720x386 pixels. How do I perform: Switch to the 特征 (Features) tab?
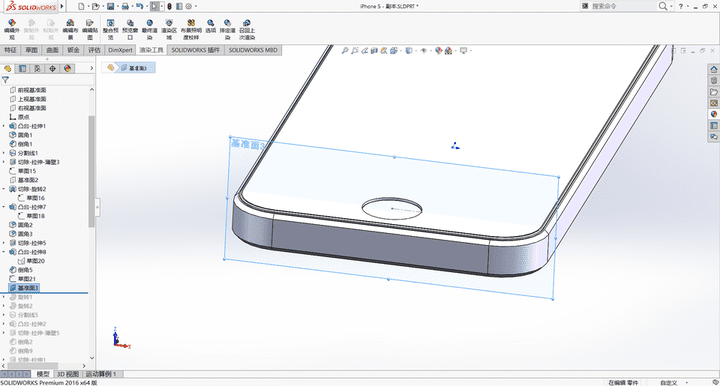(x=10, y=50)
